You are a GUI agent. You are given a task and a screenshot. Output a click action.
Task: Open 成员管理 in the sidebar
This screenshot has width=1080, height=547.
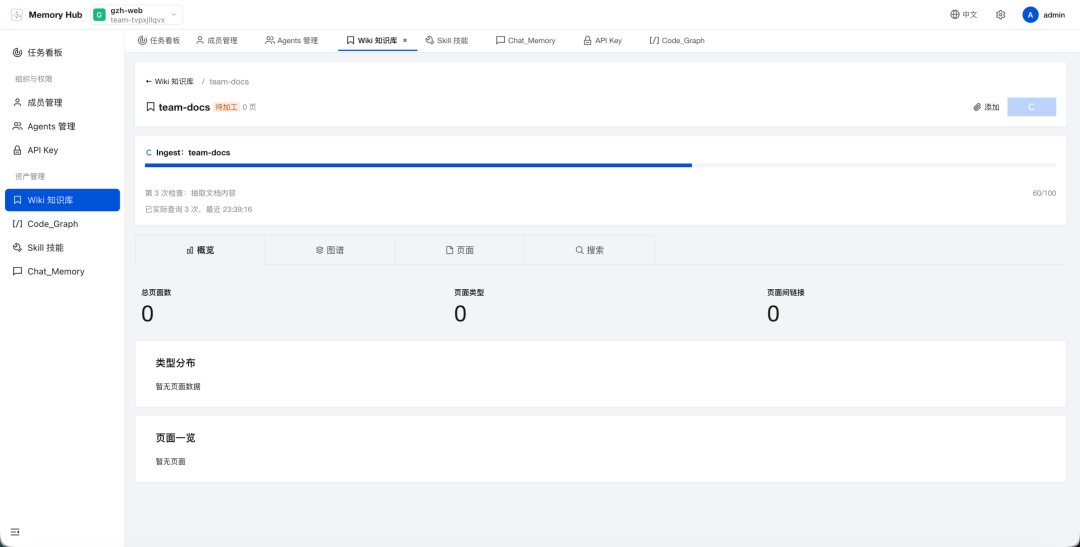pos(62,103)
